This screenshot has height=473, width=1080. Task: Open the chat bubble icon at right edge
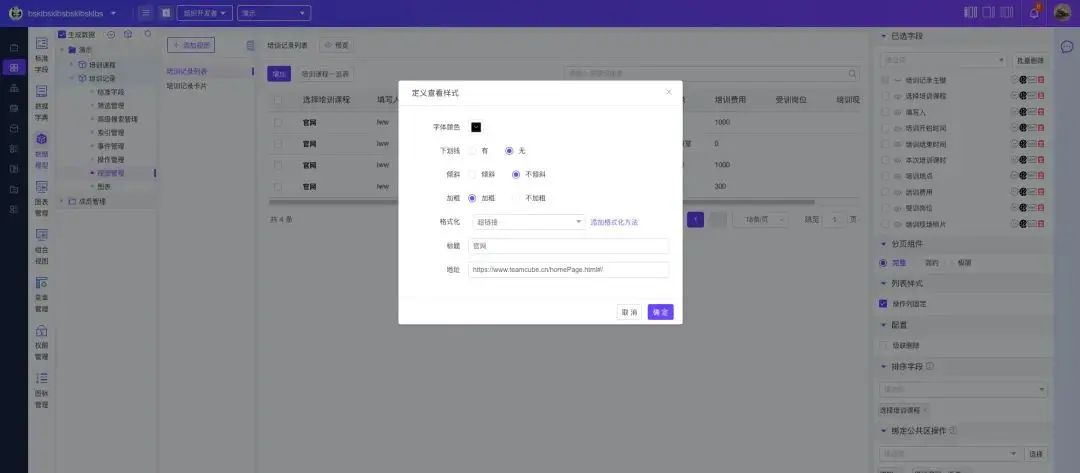[1067, 47]
